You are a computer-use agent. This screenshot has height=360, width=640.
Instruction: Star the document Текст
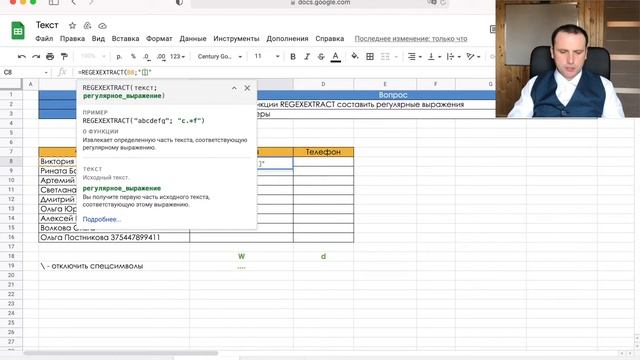point(72,26)
